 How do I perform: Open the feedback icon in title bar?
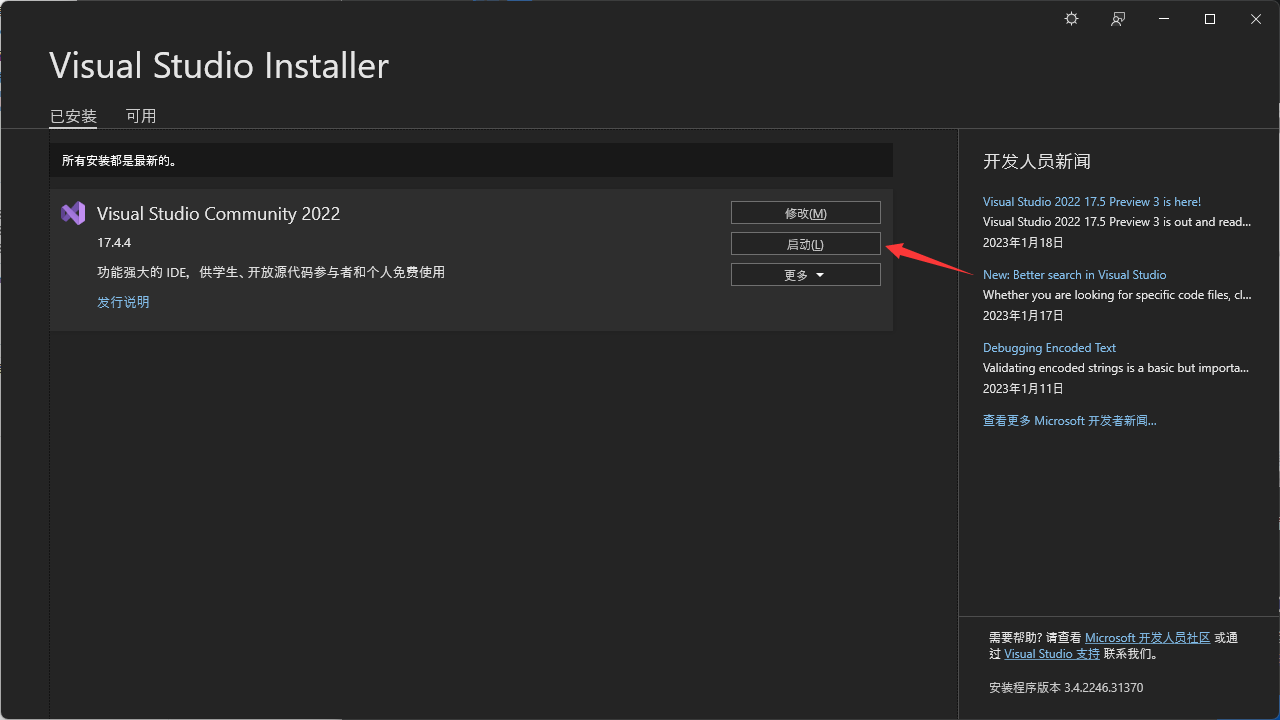(1118, 19)
